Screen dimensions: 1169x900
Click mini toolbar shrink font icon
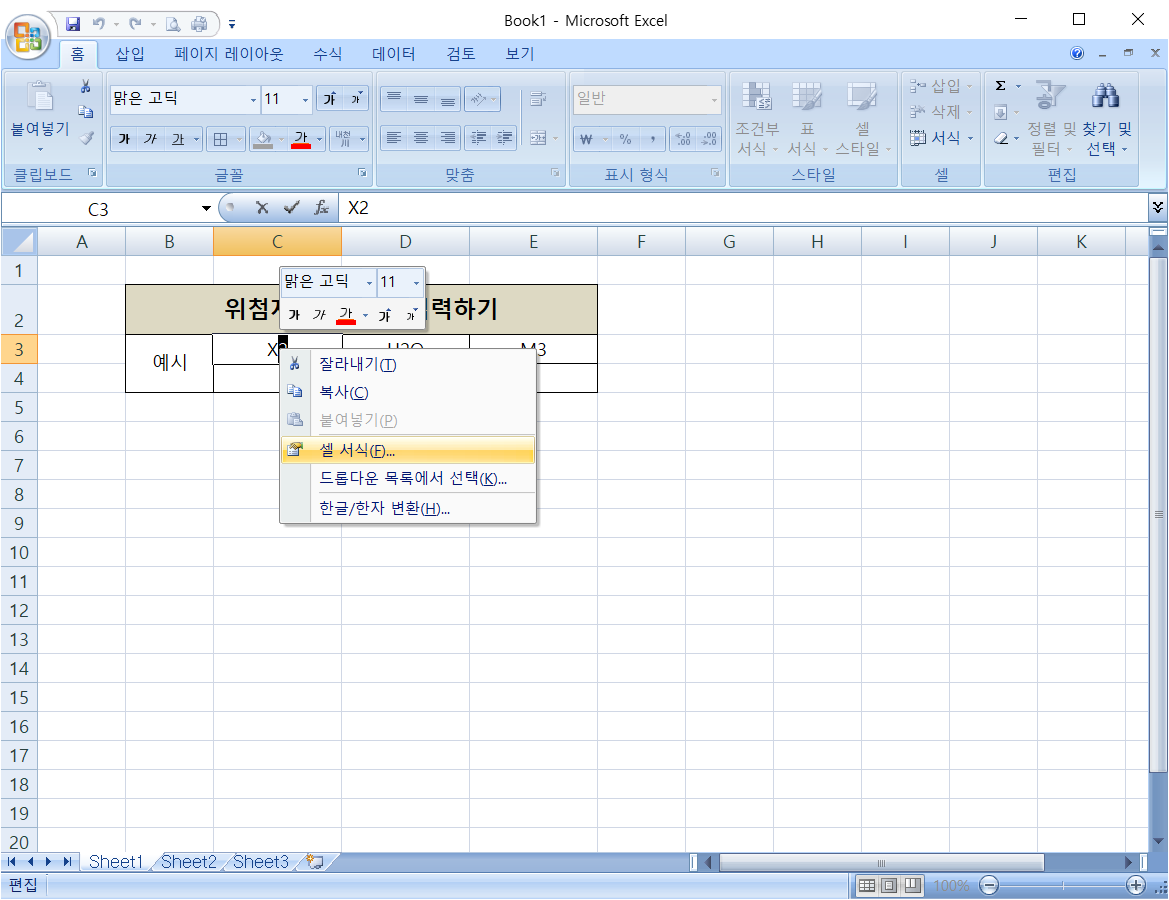410,315
